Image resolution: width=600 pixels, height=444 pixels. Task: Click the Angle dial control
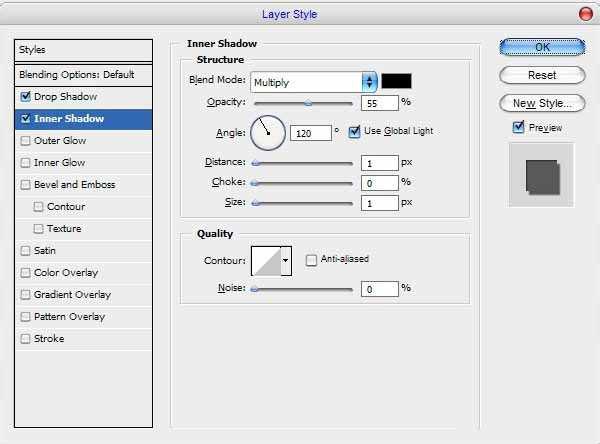click(x=268, y=131)
